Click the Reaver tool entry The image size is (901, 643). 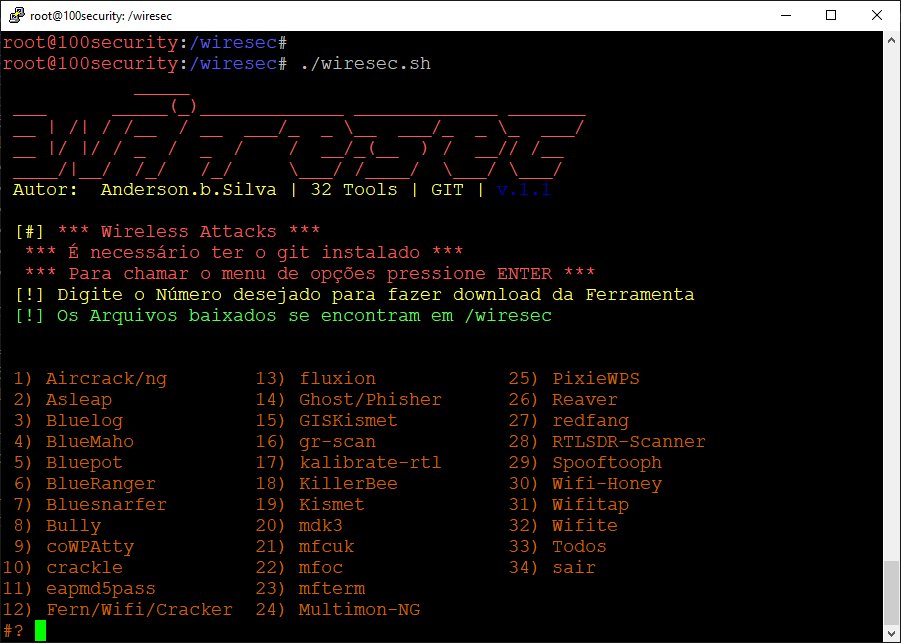pyautogui.click(x=585, y=399)
